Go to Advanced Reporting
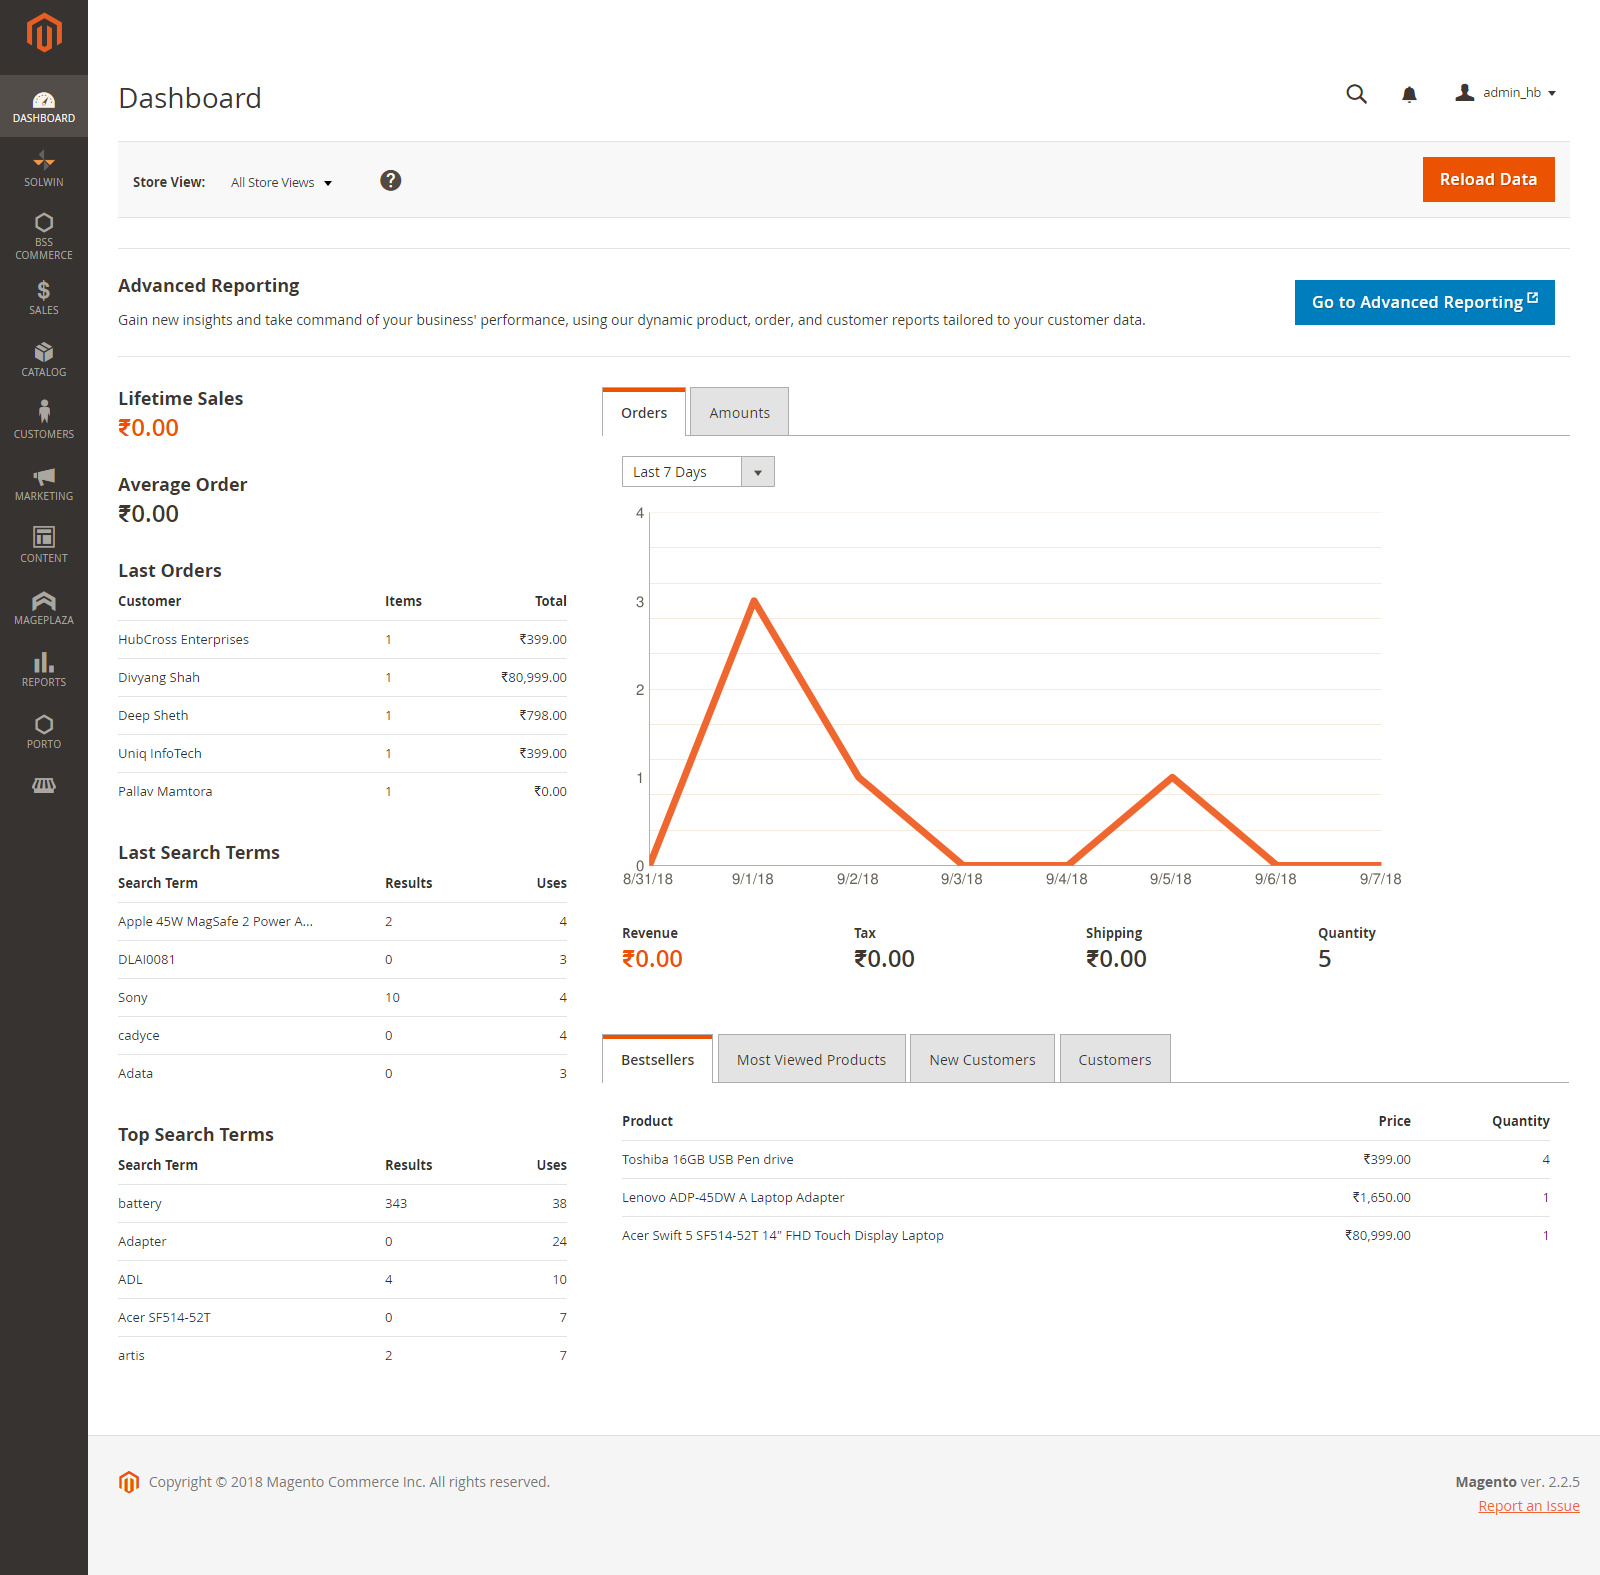 (1424, 302)
